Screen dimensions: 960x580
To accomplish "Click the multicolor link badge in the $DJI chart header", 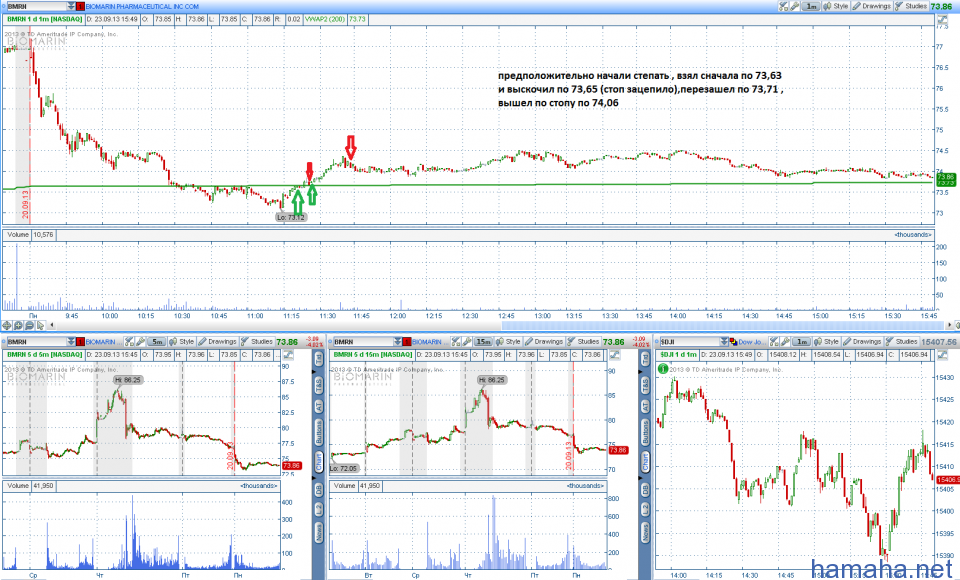I will pyautogui.click(x=733, y=342).
